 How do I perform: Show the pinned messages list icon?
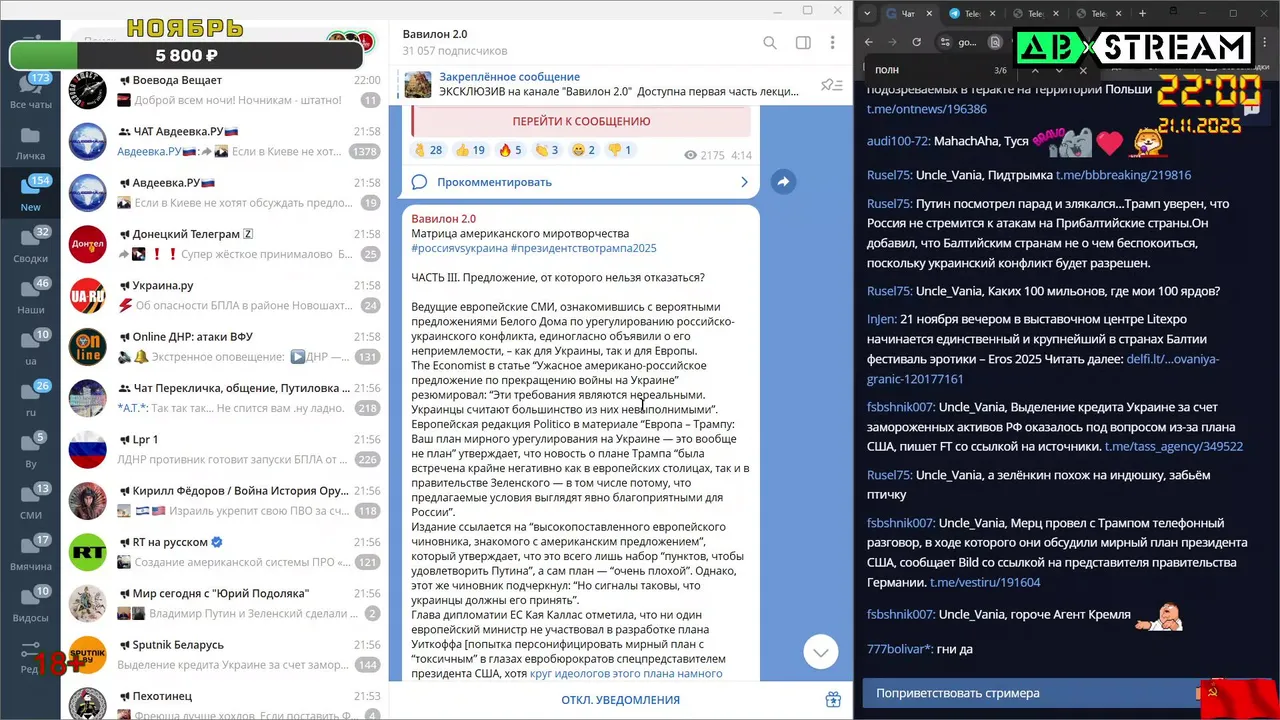point(831,85)
